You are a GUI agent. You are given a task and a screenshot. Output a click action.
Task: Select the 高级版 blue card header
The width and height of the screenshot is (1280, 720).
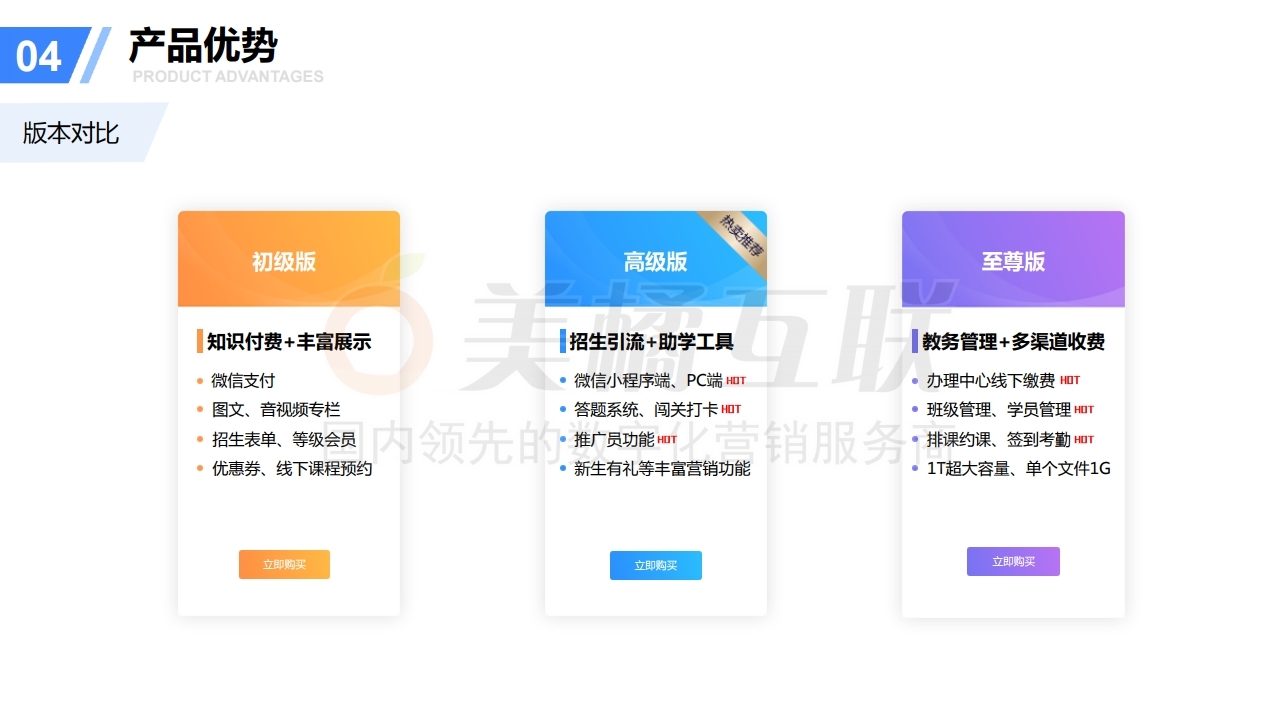tap(656, 259)
